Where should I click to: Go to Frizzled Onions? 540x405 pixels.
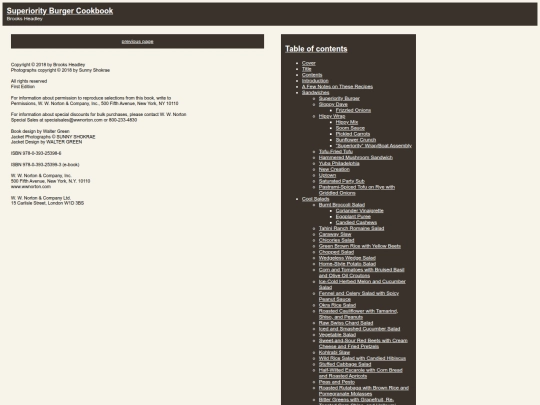click(353, 110)
